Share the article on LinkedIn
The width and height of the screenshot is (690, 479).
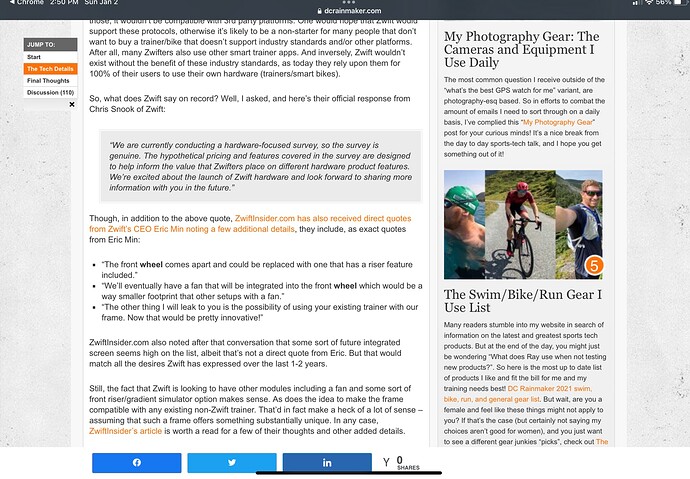tap(327, 462)
